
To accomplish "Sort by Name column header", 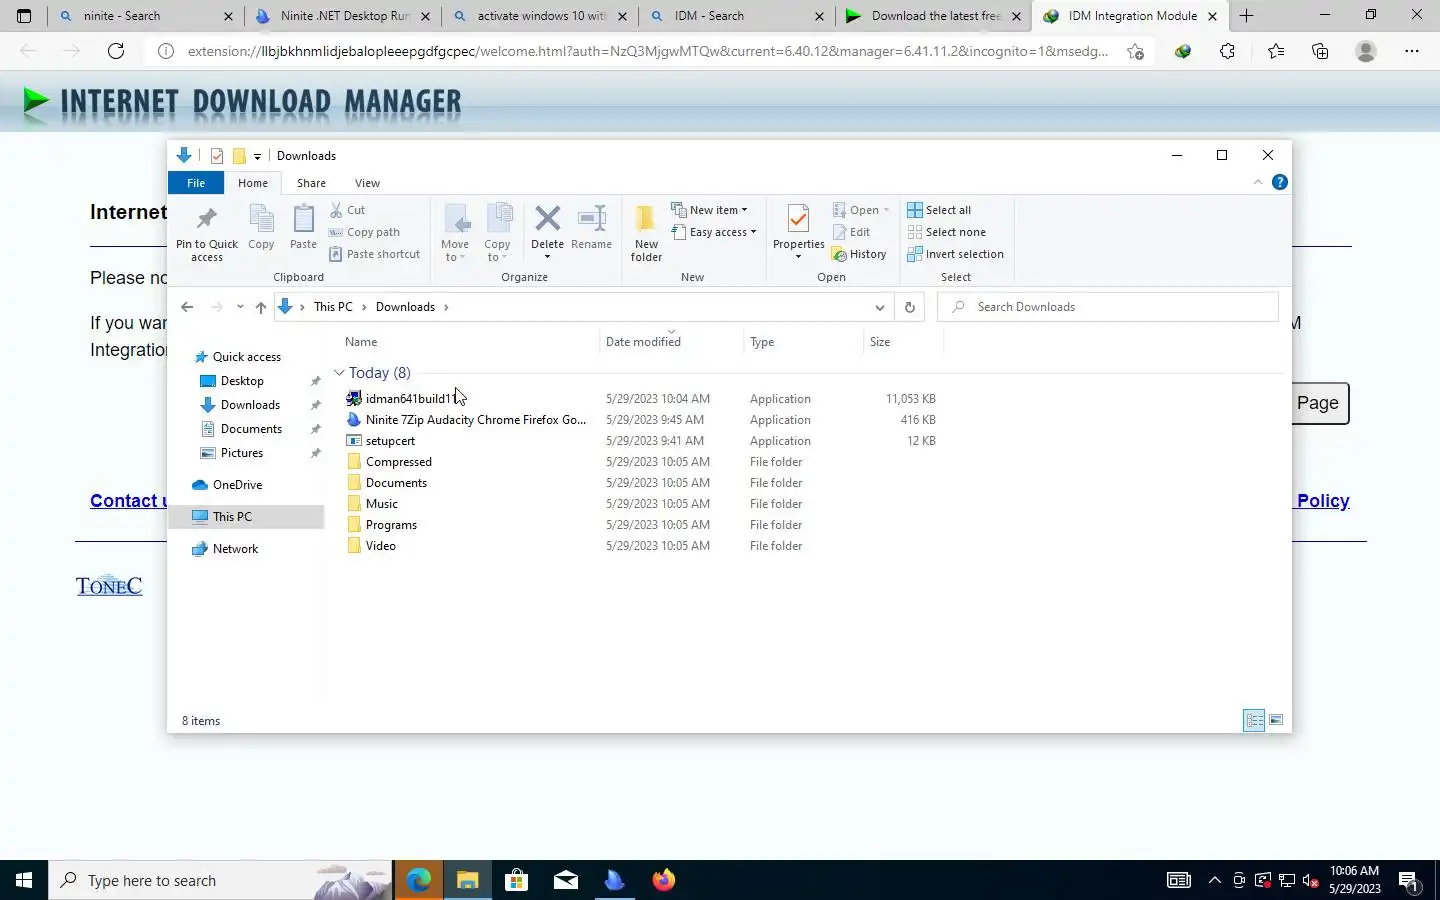I will 361,342.
